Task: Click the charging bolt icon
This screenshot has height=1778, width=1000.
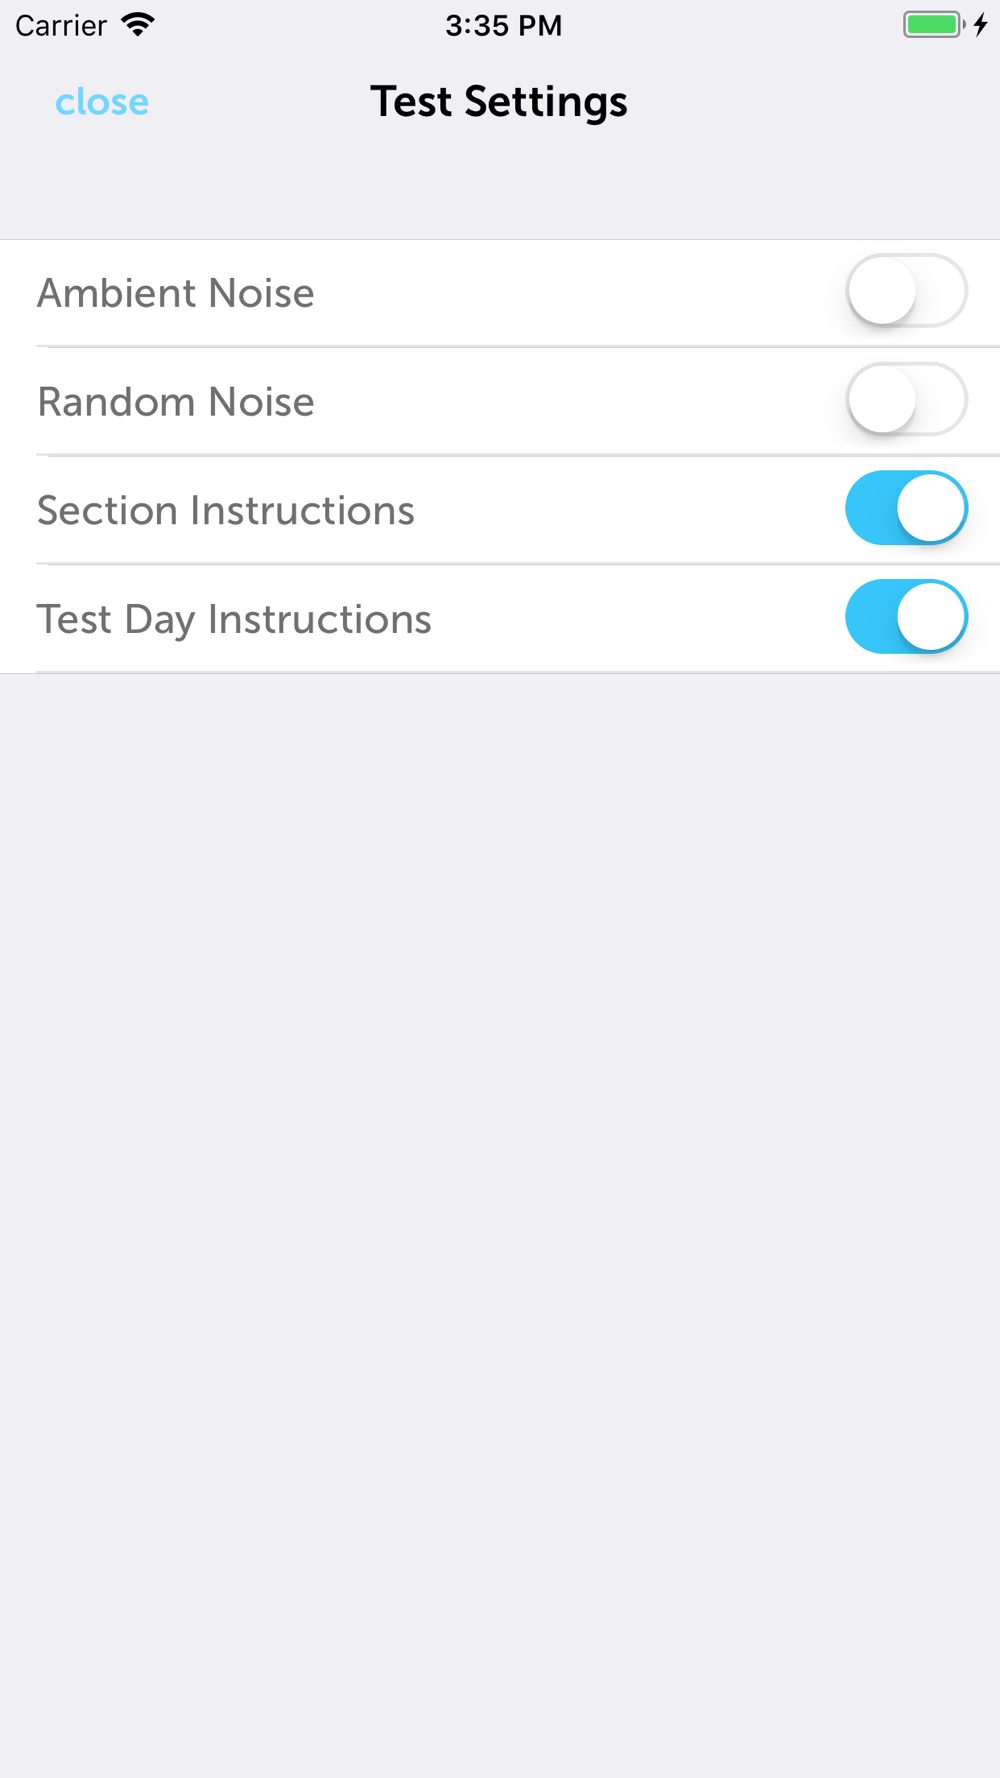Action: click(x=981, y=24)
